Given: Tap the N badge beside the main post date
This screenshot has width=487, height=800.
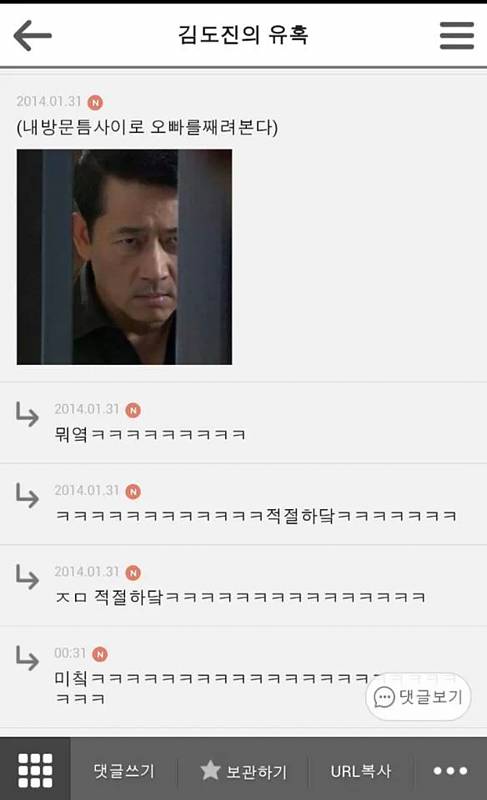Looking at the screenshot, I should click(95, 103).
